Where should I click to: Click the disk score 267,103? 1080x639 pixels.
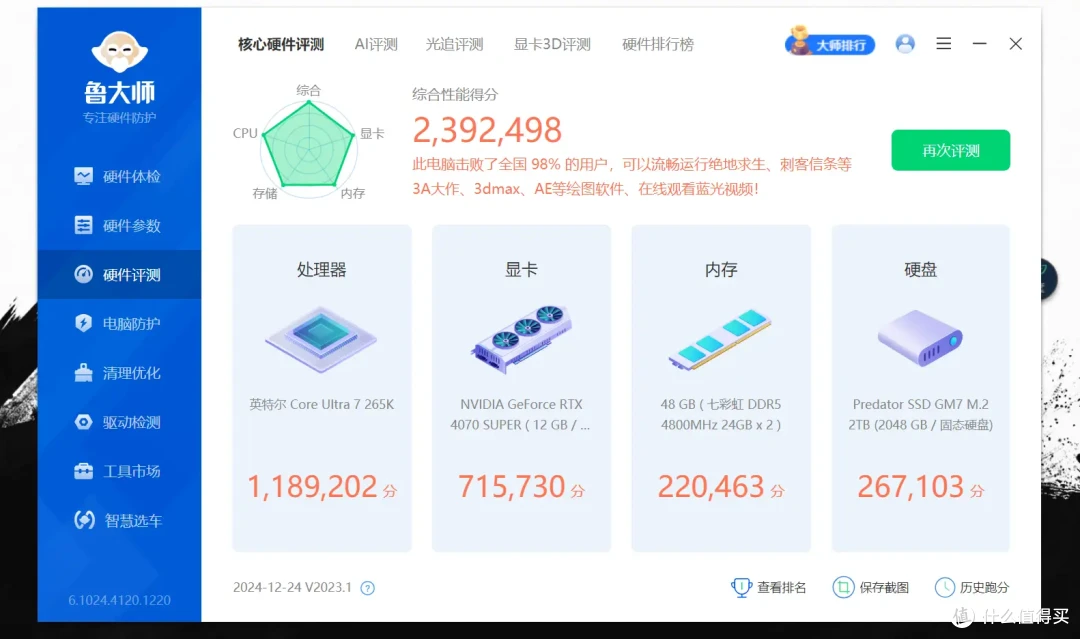[911, 487]
